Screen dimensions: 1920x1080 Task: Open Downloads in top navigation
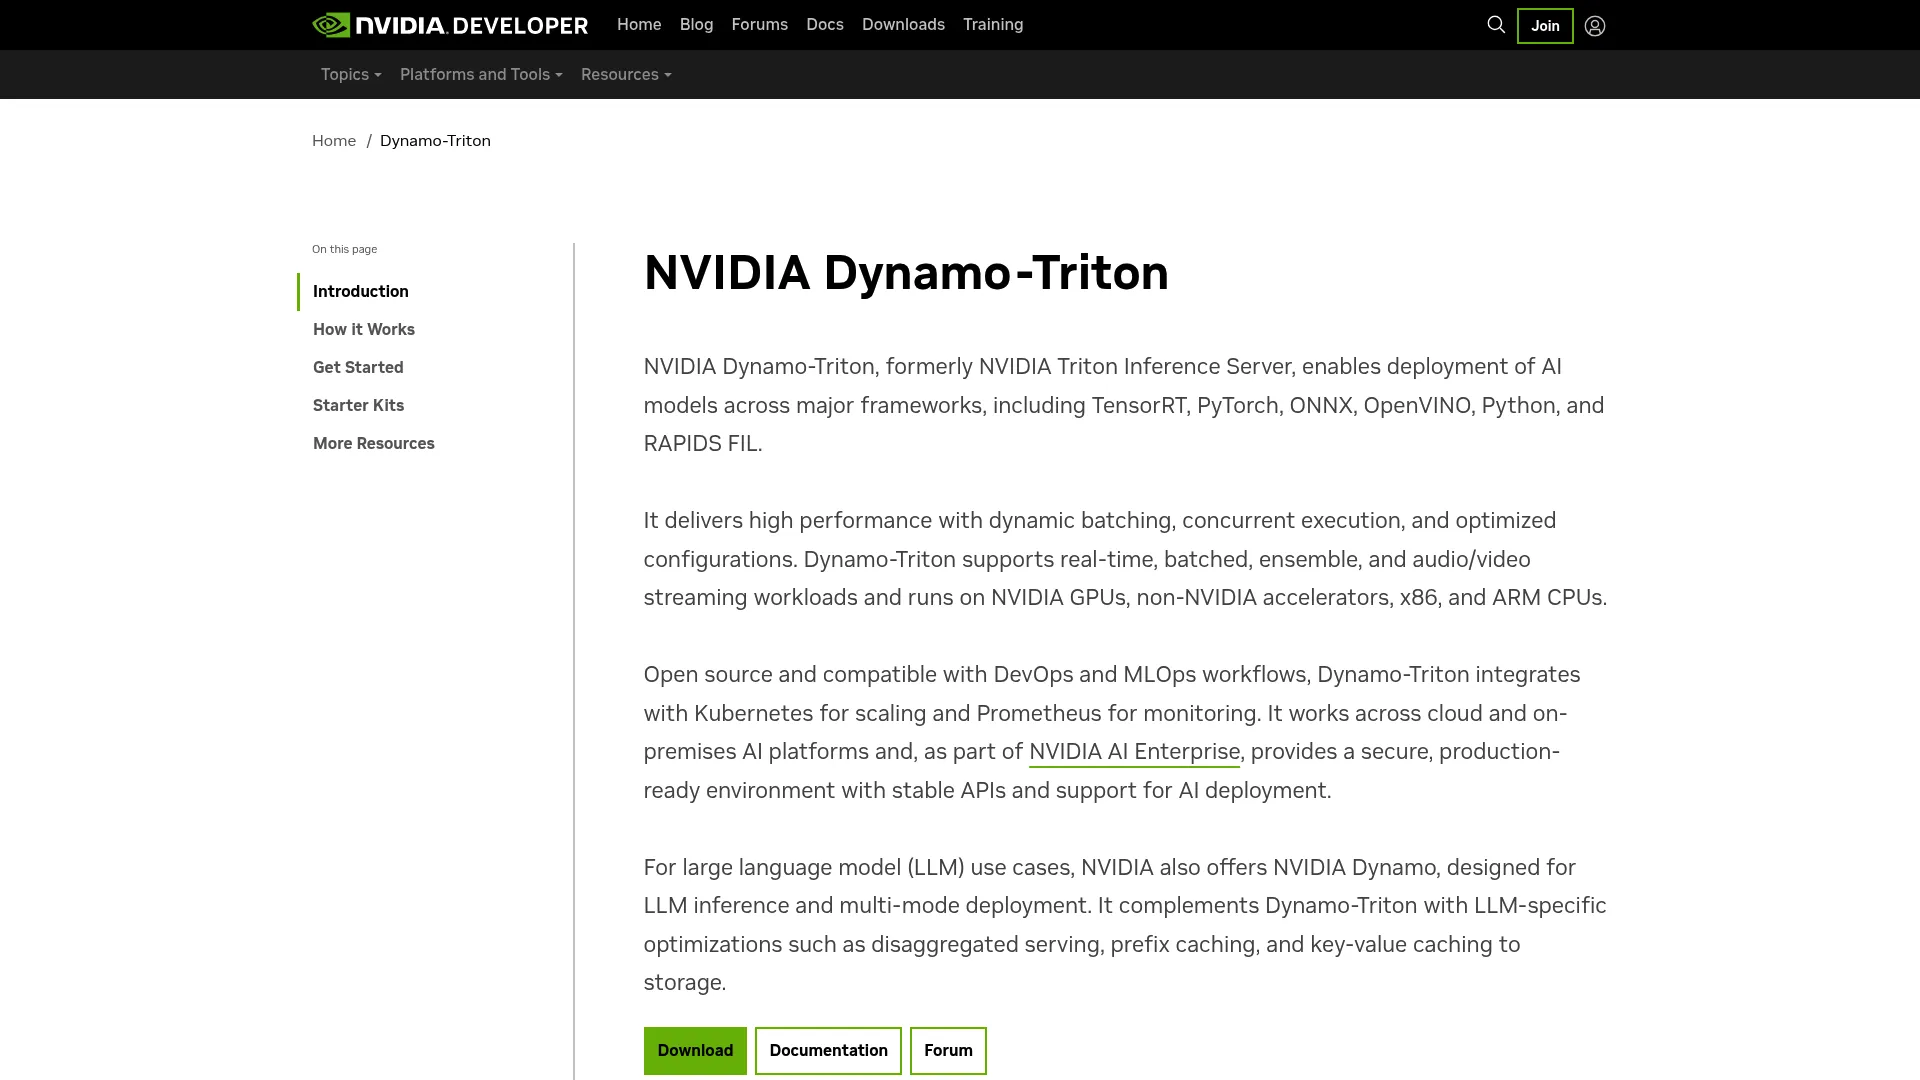[x=903, y=25]
